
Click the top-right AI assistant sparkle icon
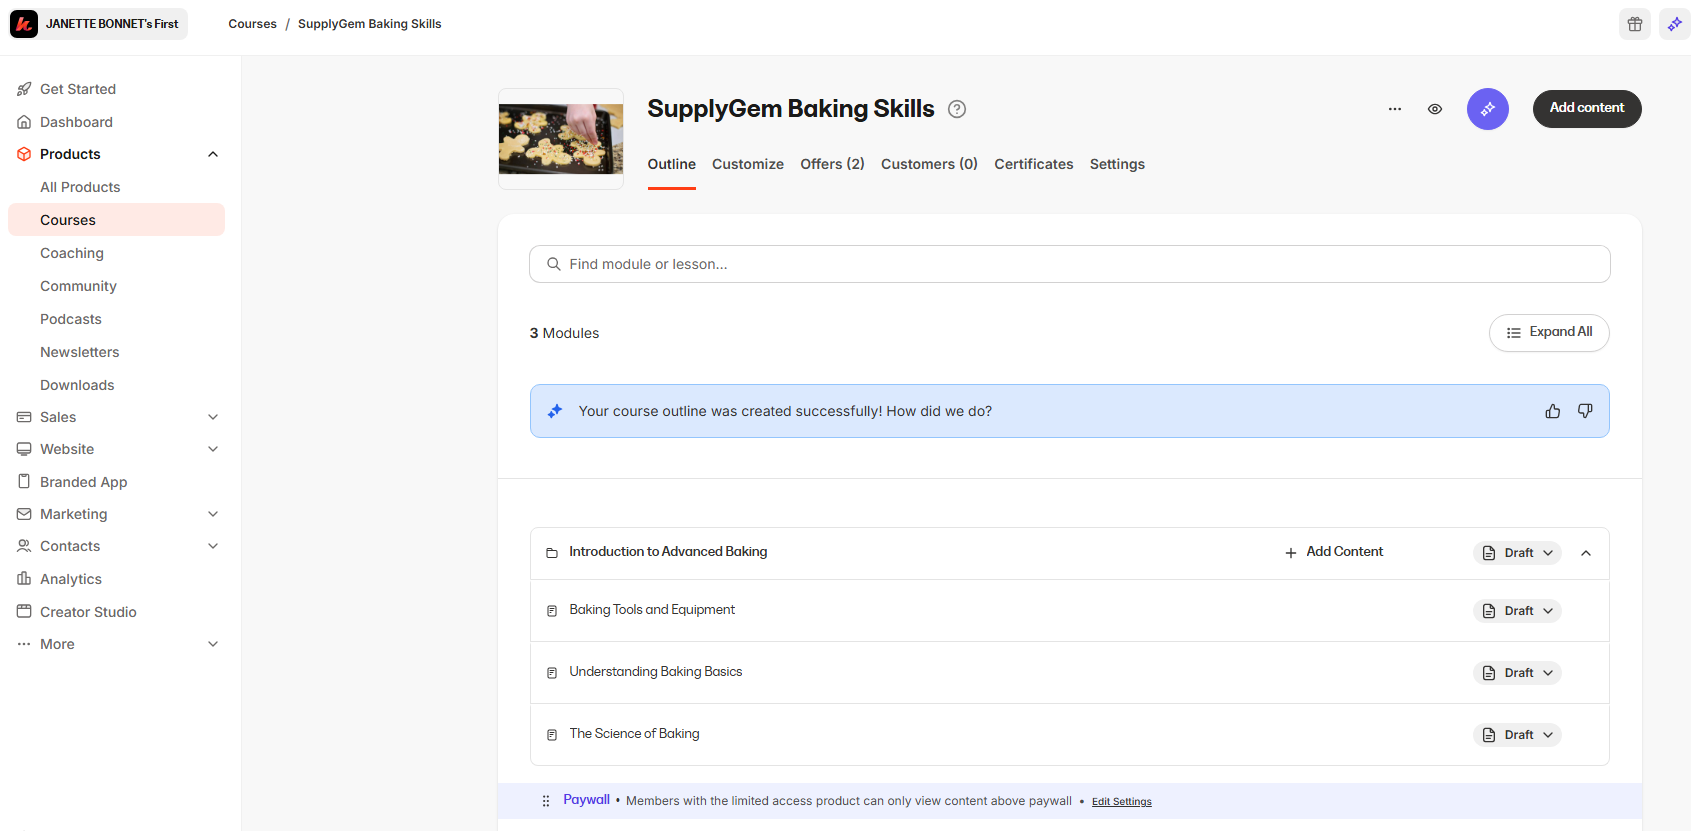click(1674, 24)
